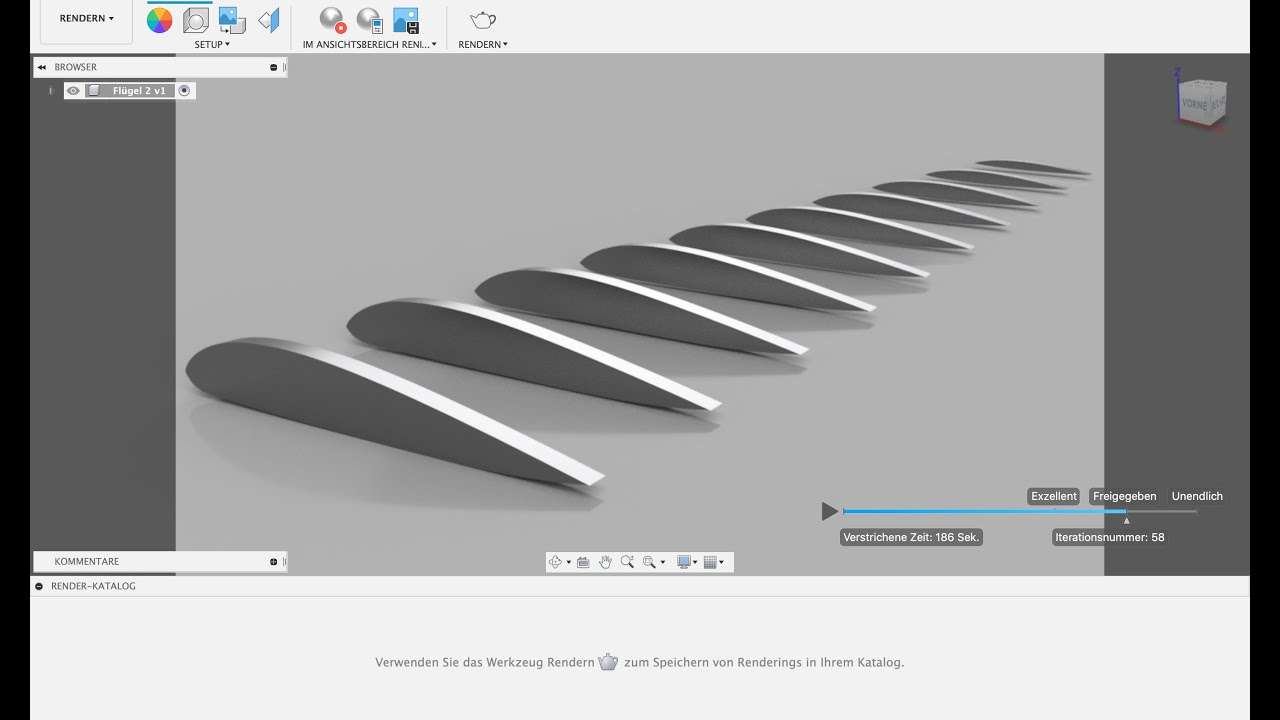Set render quality to Exzellent
Viewport: 1280px width, 720px height.
1054,496
